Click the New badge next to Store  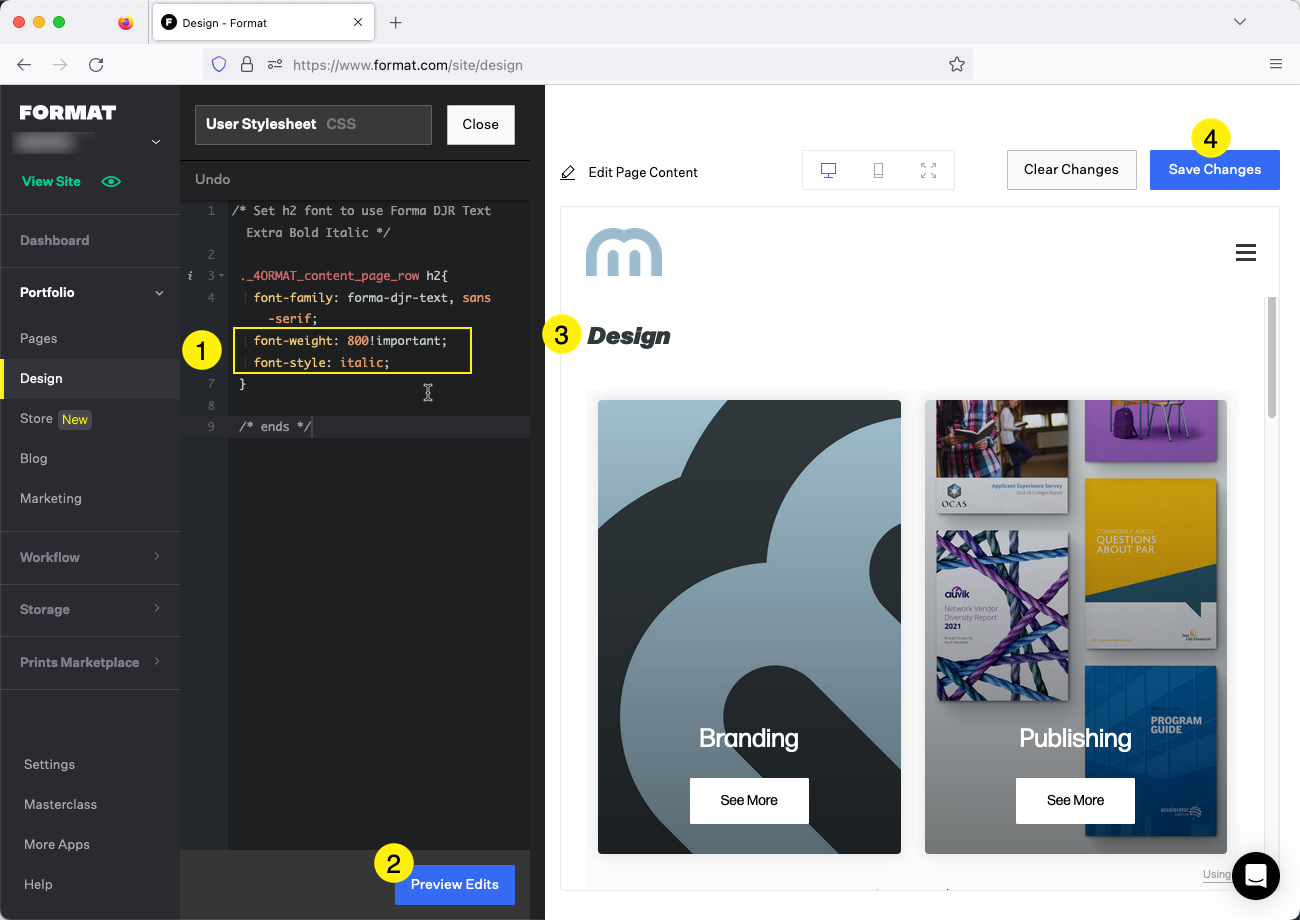[75, 419]
